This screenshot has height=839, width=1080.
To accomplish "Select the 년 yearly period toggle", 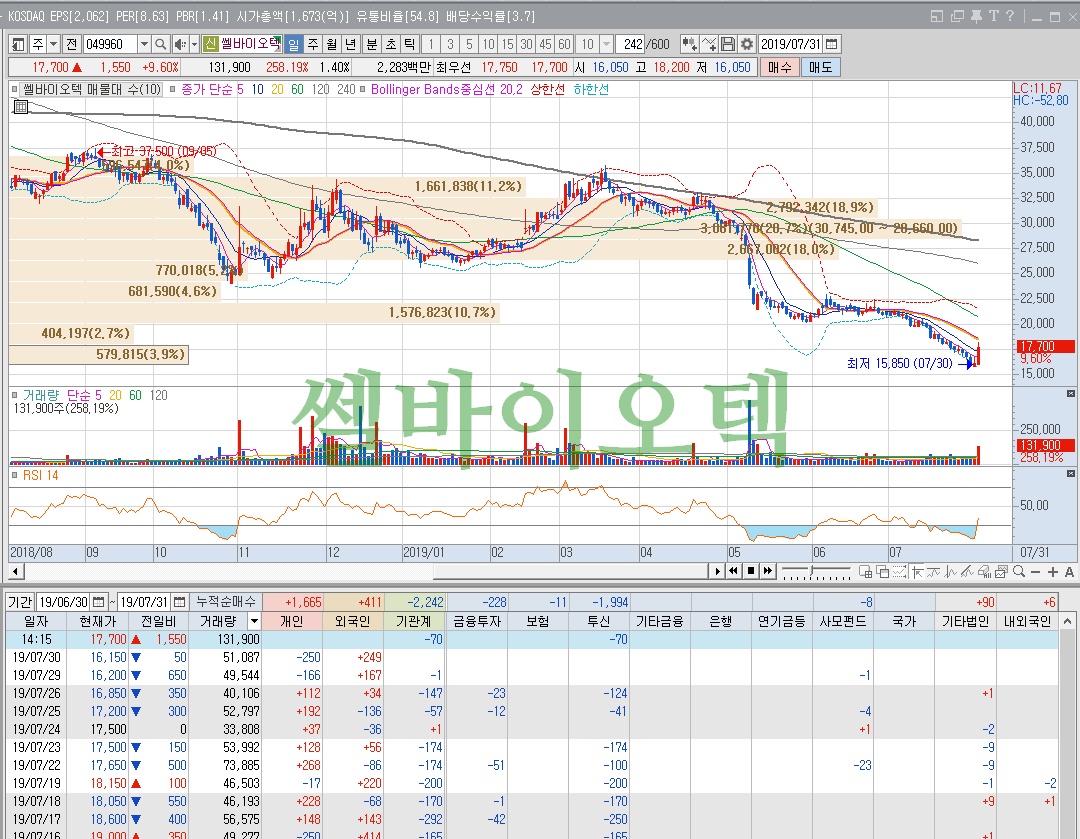I will (x=351, y=44).
